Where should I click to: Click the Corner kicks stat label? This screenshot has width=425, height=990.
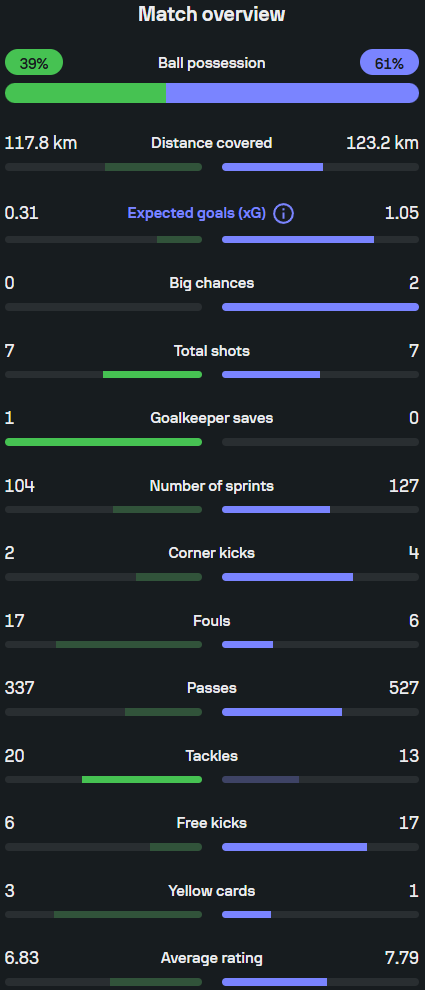pyautogui.click(x=212, y=553)
